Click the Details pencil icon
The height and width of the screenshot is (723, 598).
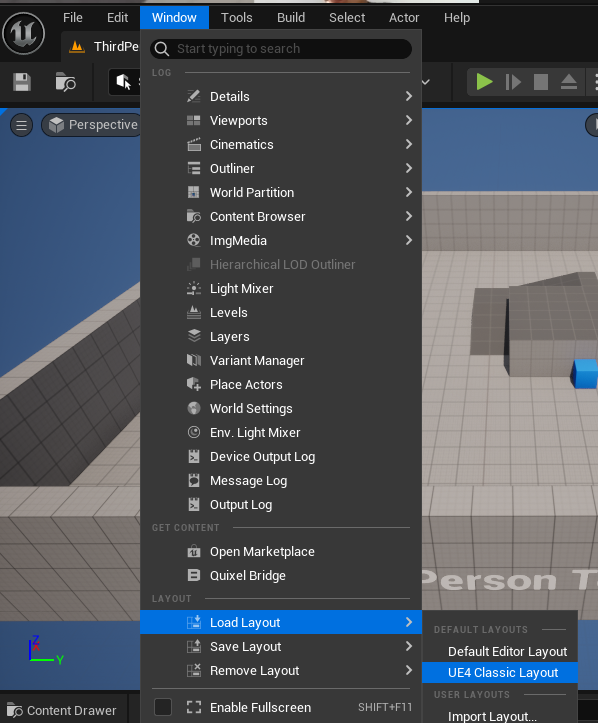pyautogui.click(x=194, y=96)
